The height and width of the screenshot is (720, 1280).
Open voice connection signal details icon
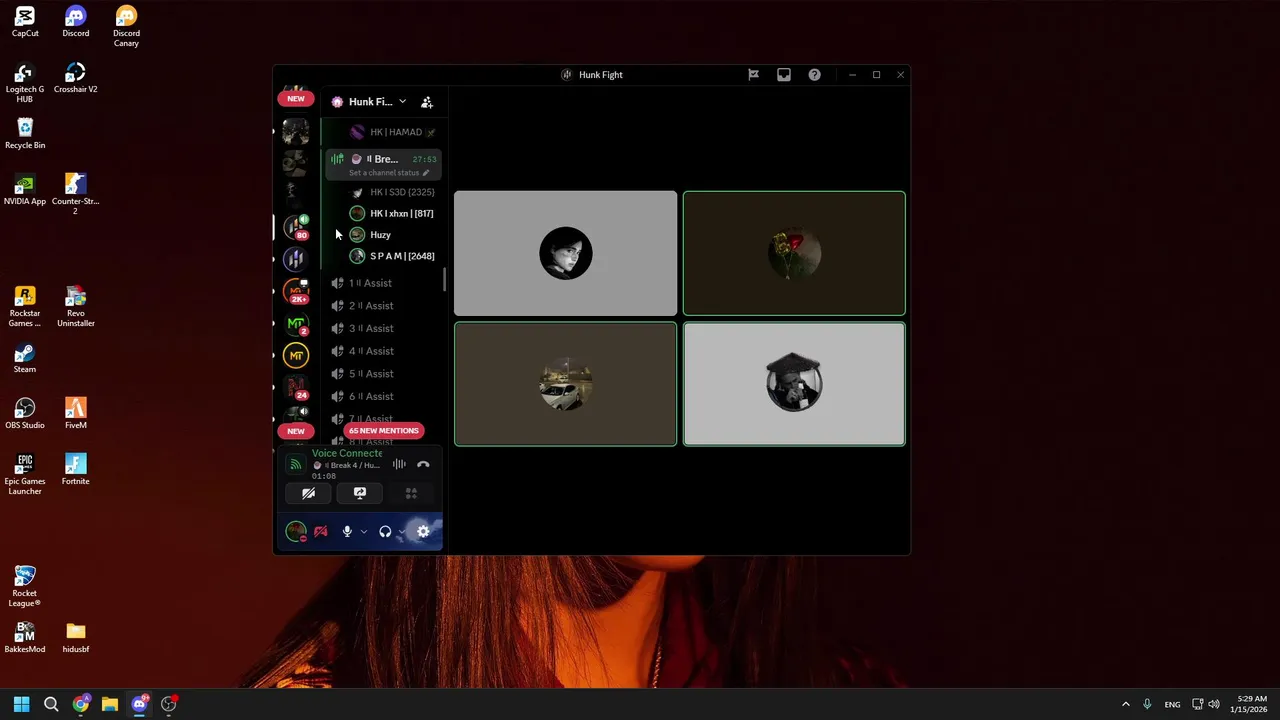295,464
